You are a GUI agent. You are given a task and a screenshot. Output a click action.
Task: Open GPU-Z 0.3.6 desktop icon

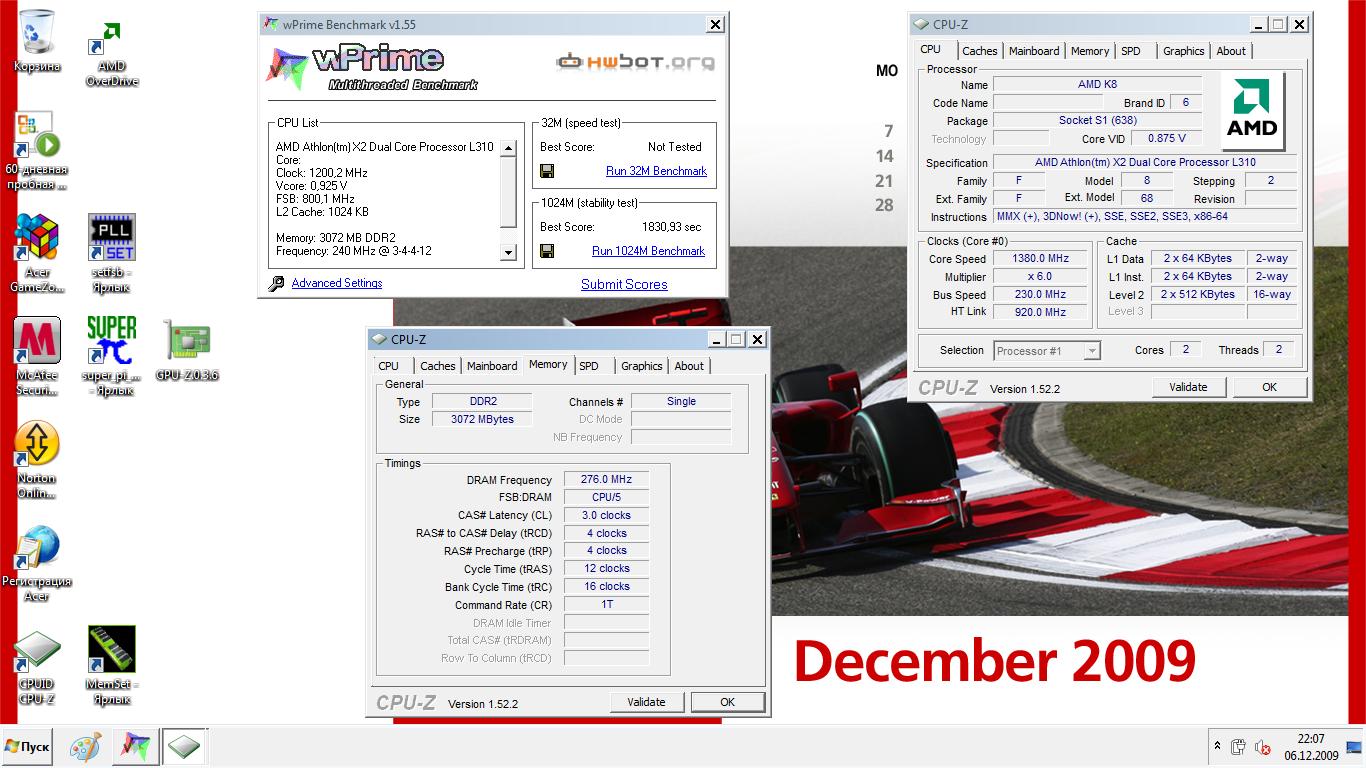pos(187,350)
